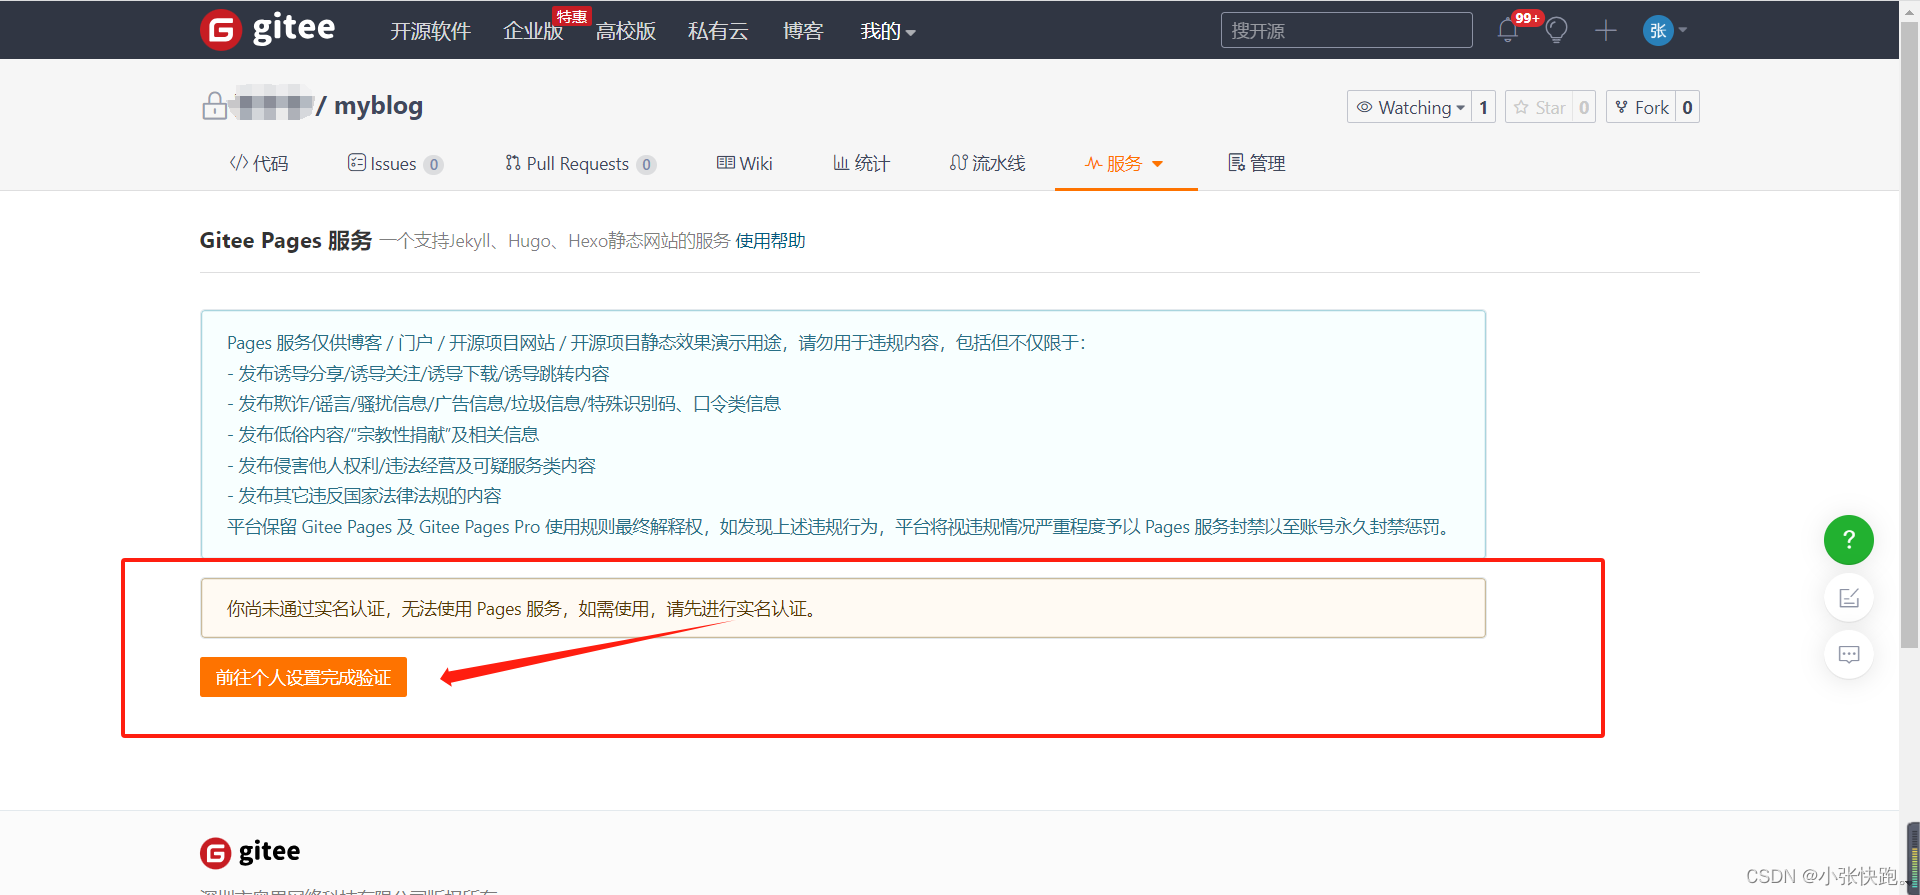Viewport: 1920px width, 895px height.
Task: Fork the repository
Action: coord(1641,107)
